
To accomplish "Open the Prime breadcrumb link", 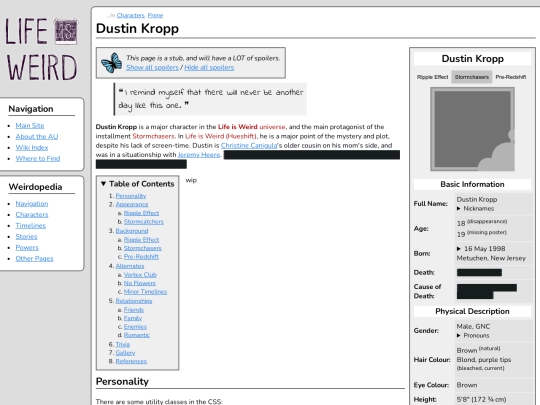I will pyautogui.click(x=155, y=15).
